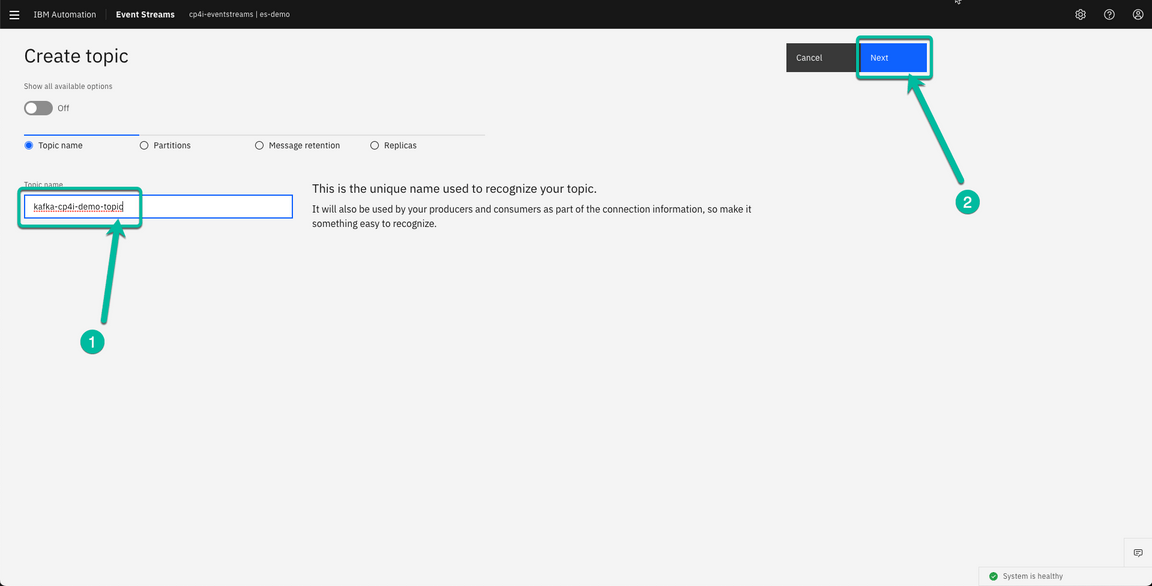Screen dimensions: 1152x586
Task: Click the IBM Automation home link
Action: (x=64, y=14)
